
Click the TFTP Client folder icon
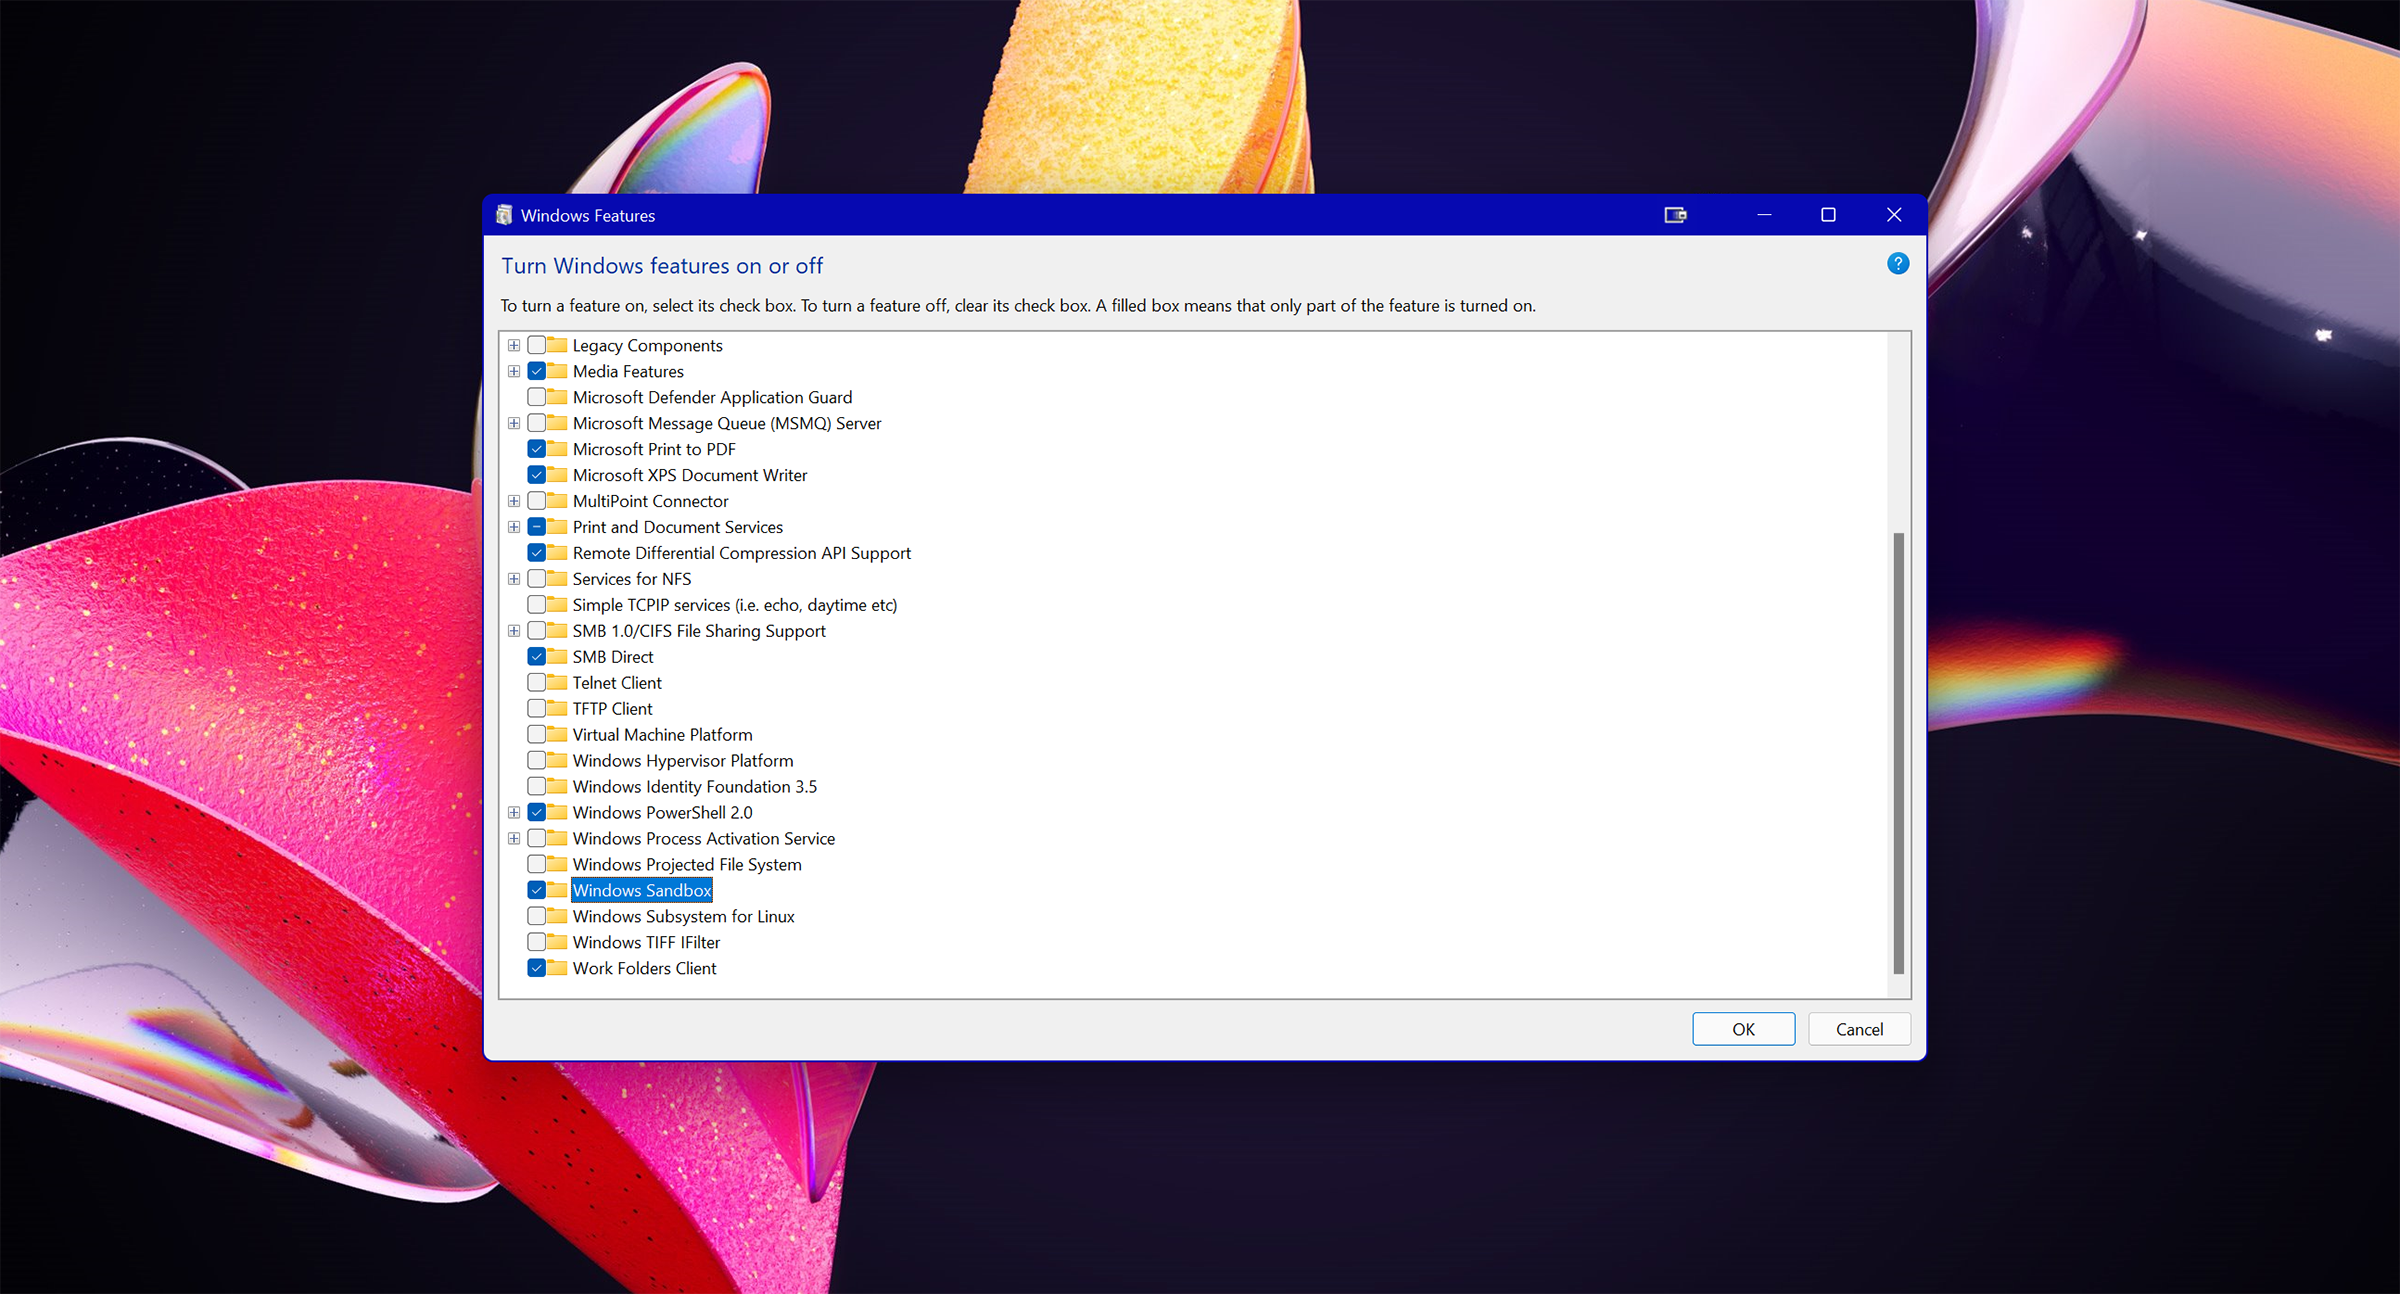point(558,708)
